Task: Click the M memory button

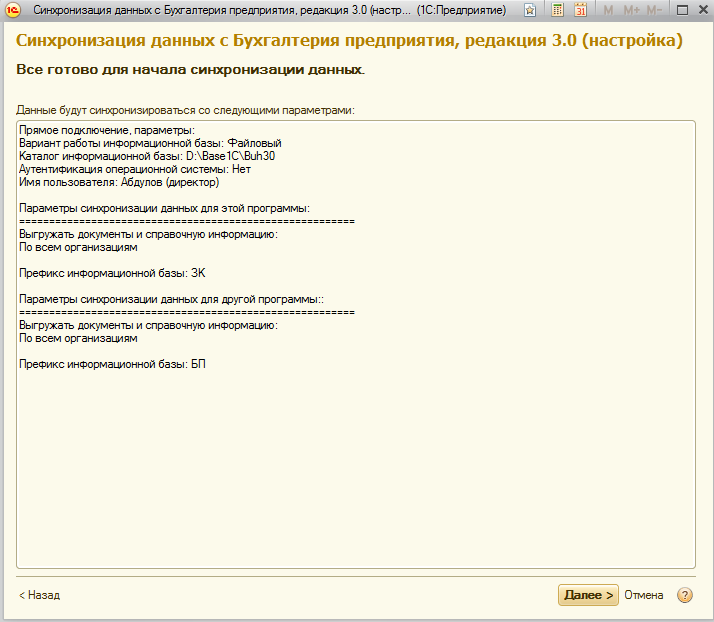Action: point(608,10)
